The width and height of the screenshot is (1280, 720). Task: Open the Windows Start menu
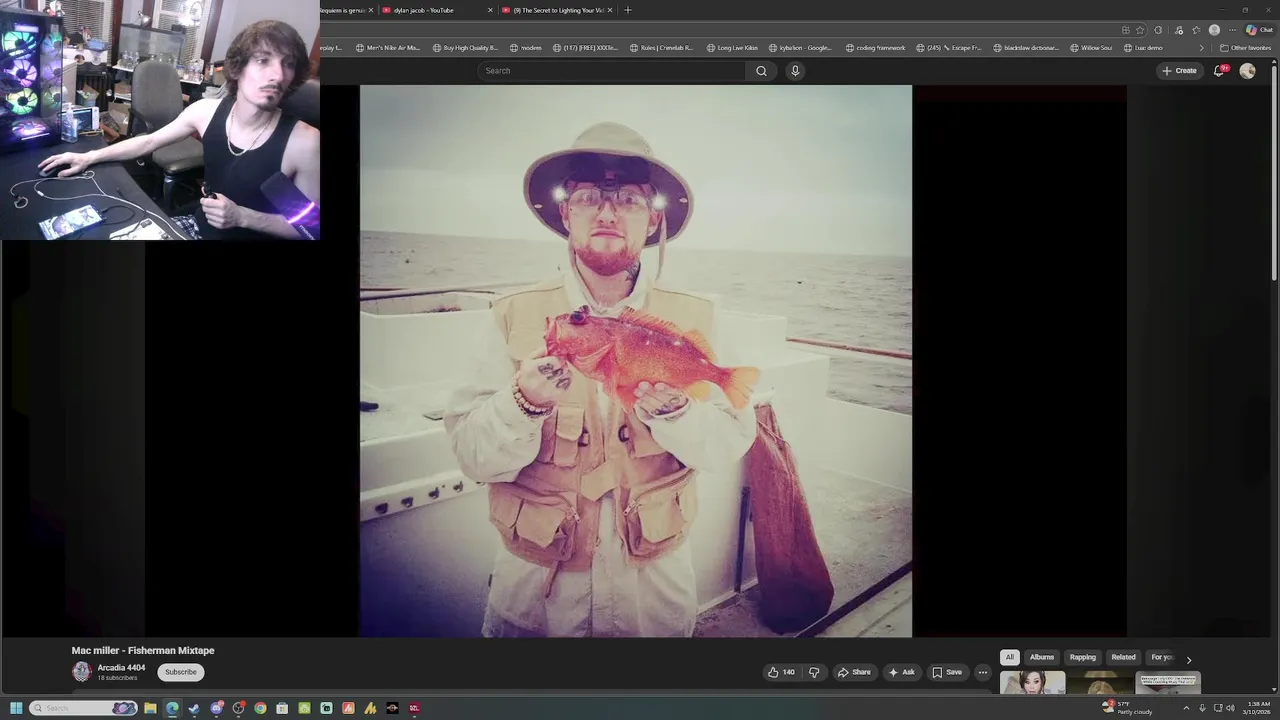click(x=16, y=708)
